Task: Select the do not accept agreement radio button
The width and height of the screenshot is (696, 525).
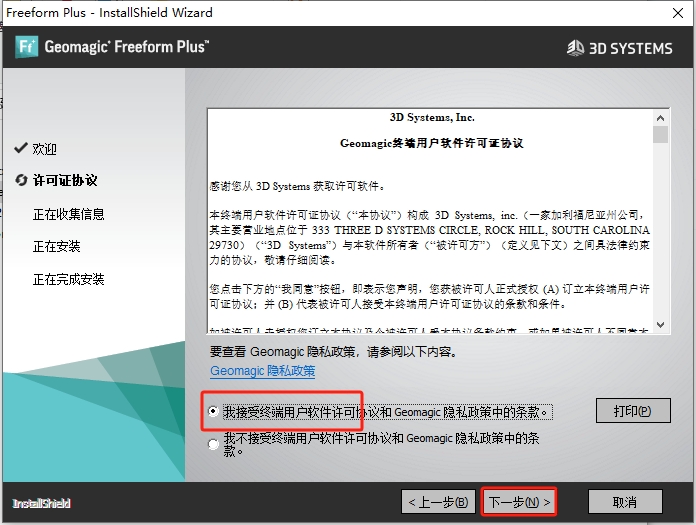Action: coord(214,444)
